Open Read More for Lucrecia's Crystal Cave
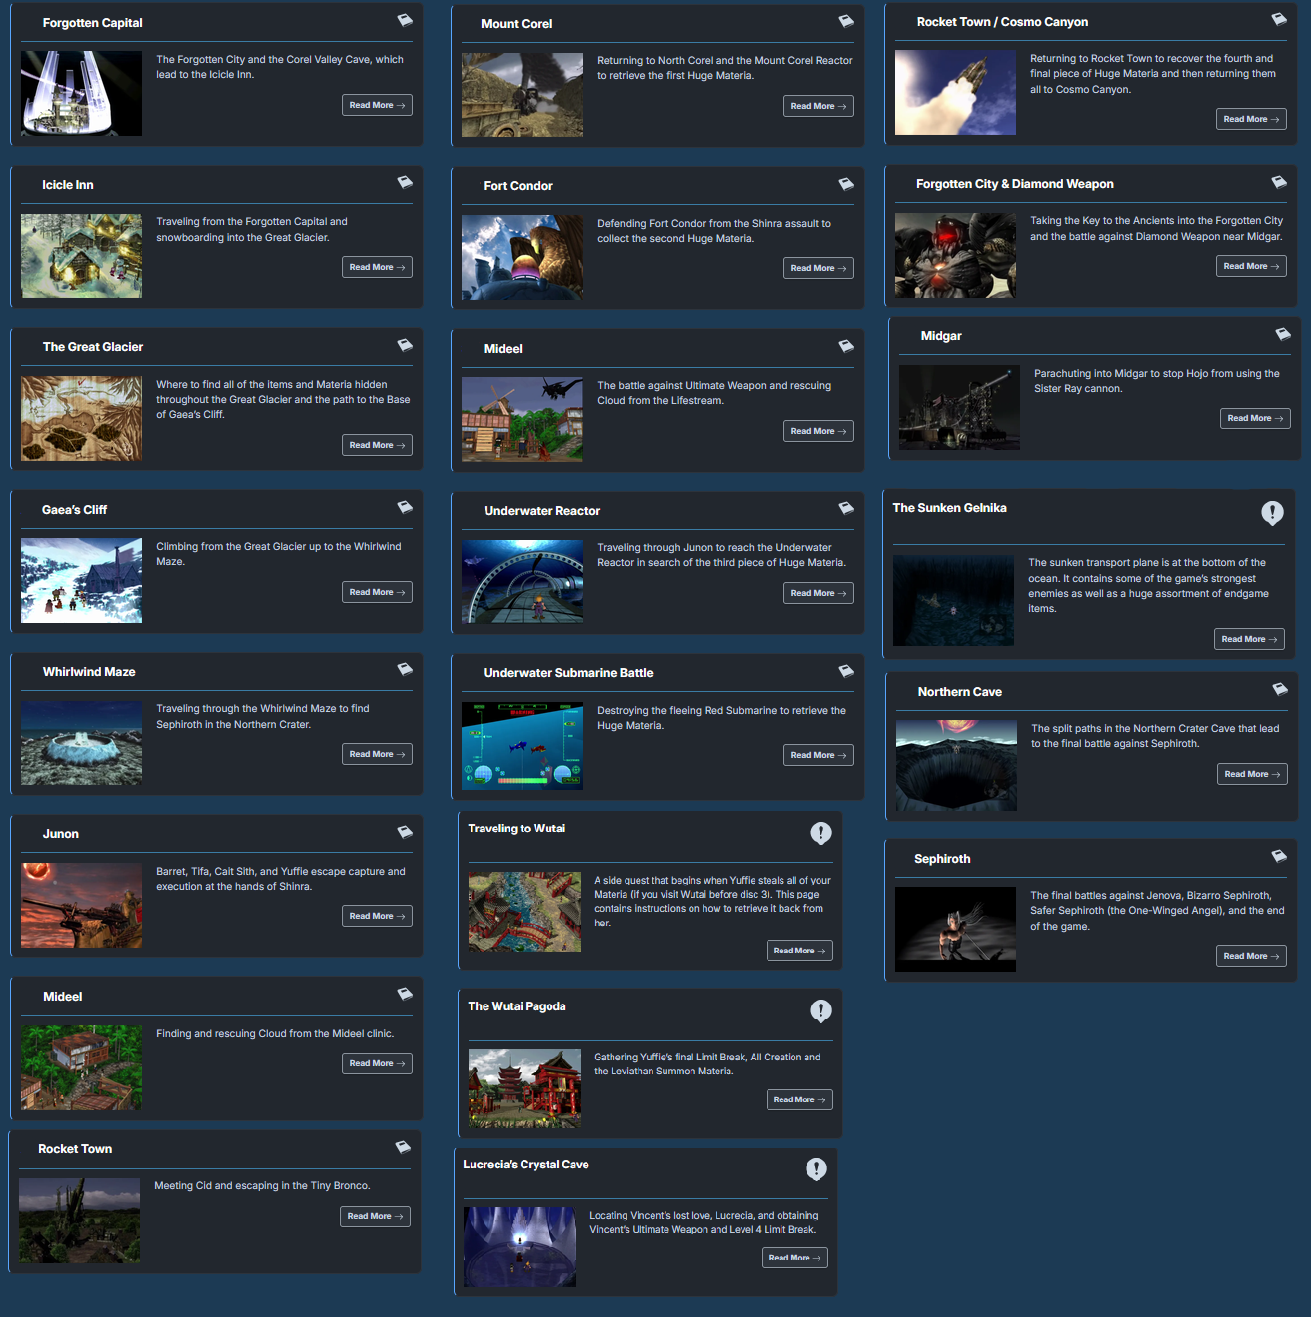 click(795, 1257)
